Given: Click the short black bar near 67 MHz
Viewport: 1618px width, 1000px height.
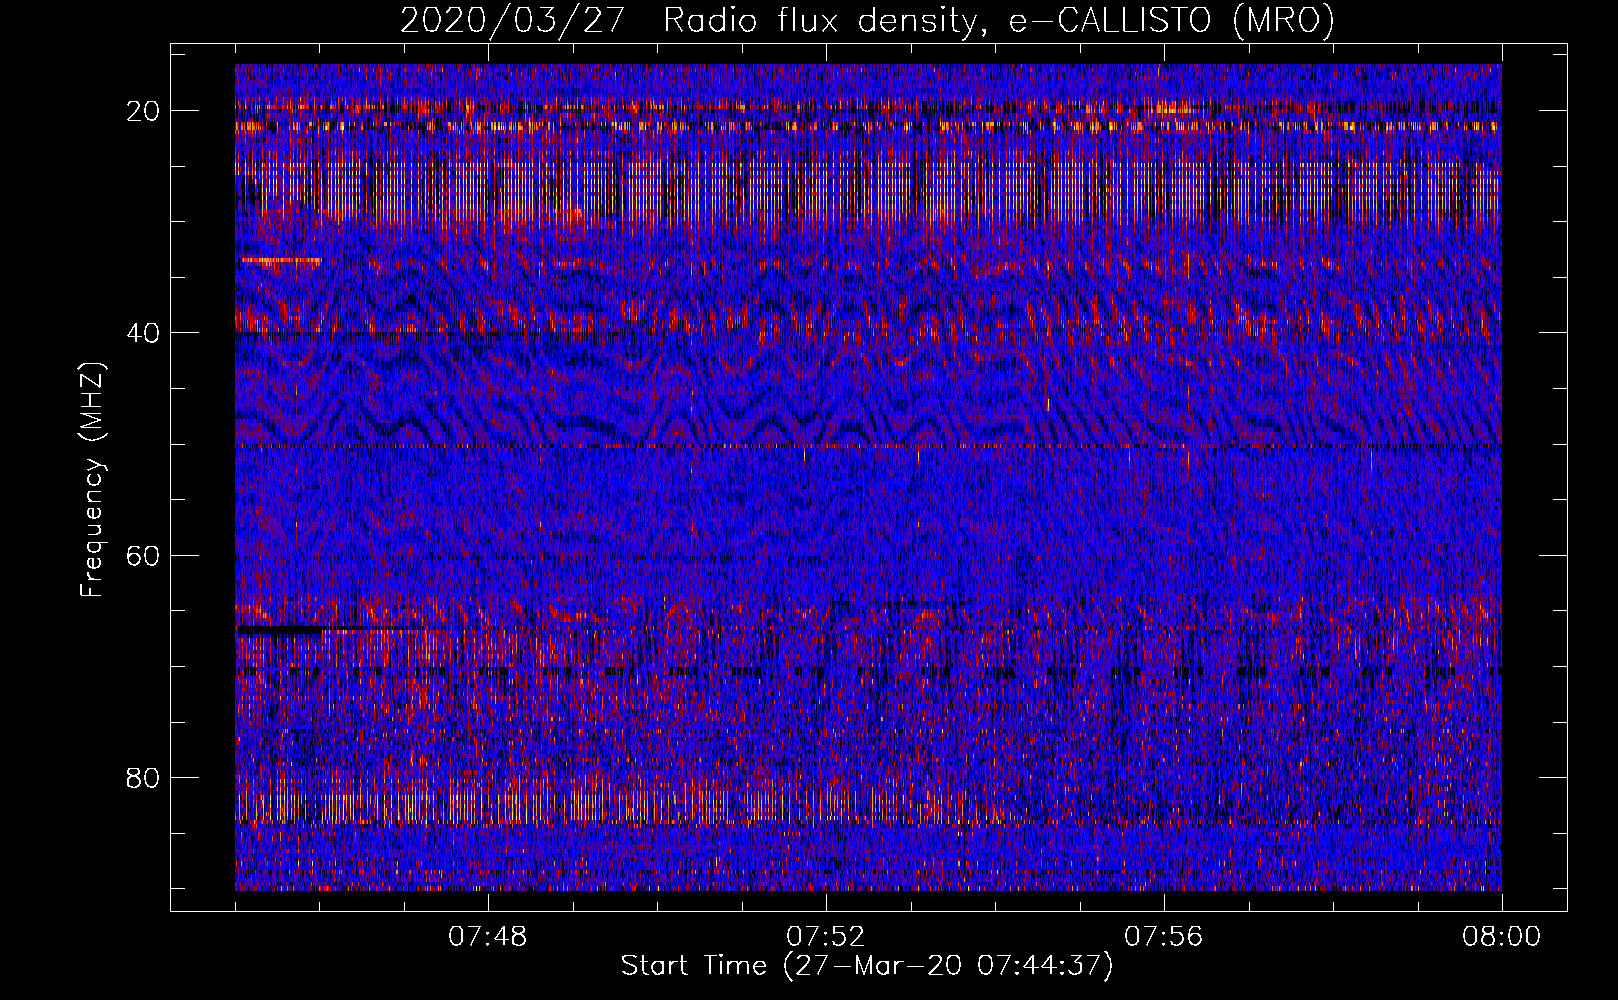Looking at the screenshot, I should click(280, 631).
